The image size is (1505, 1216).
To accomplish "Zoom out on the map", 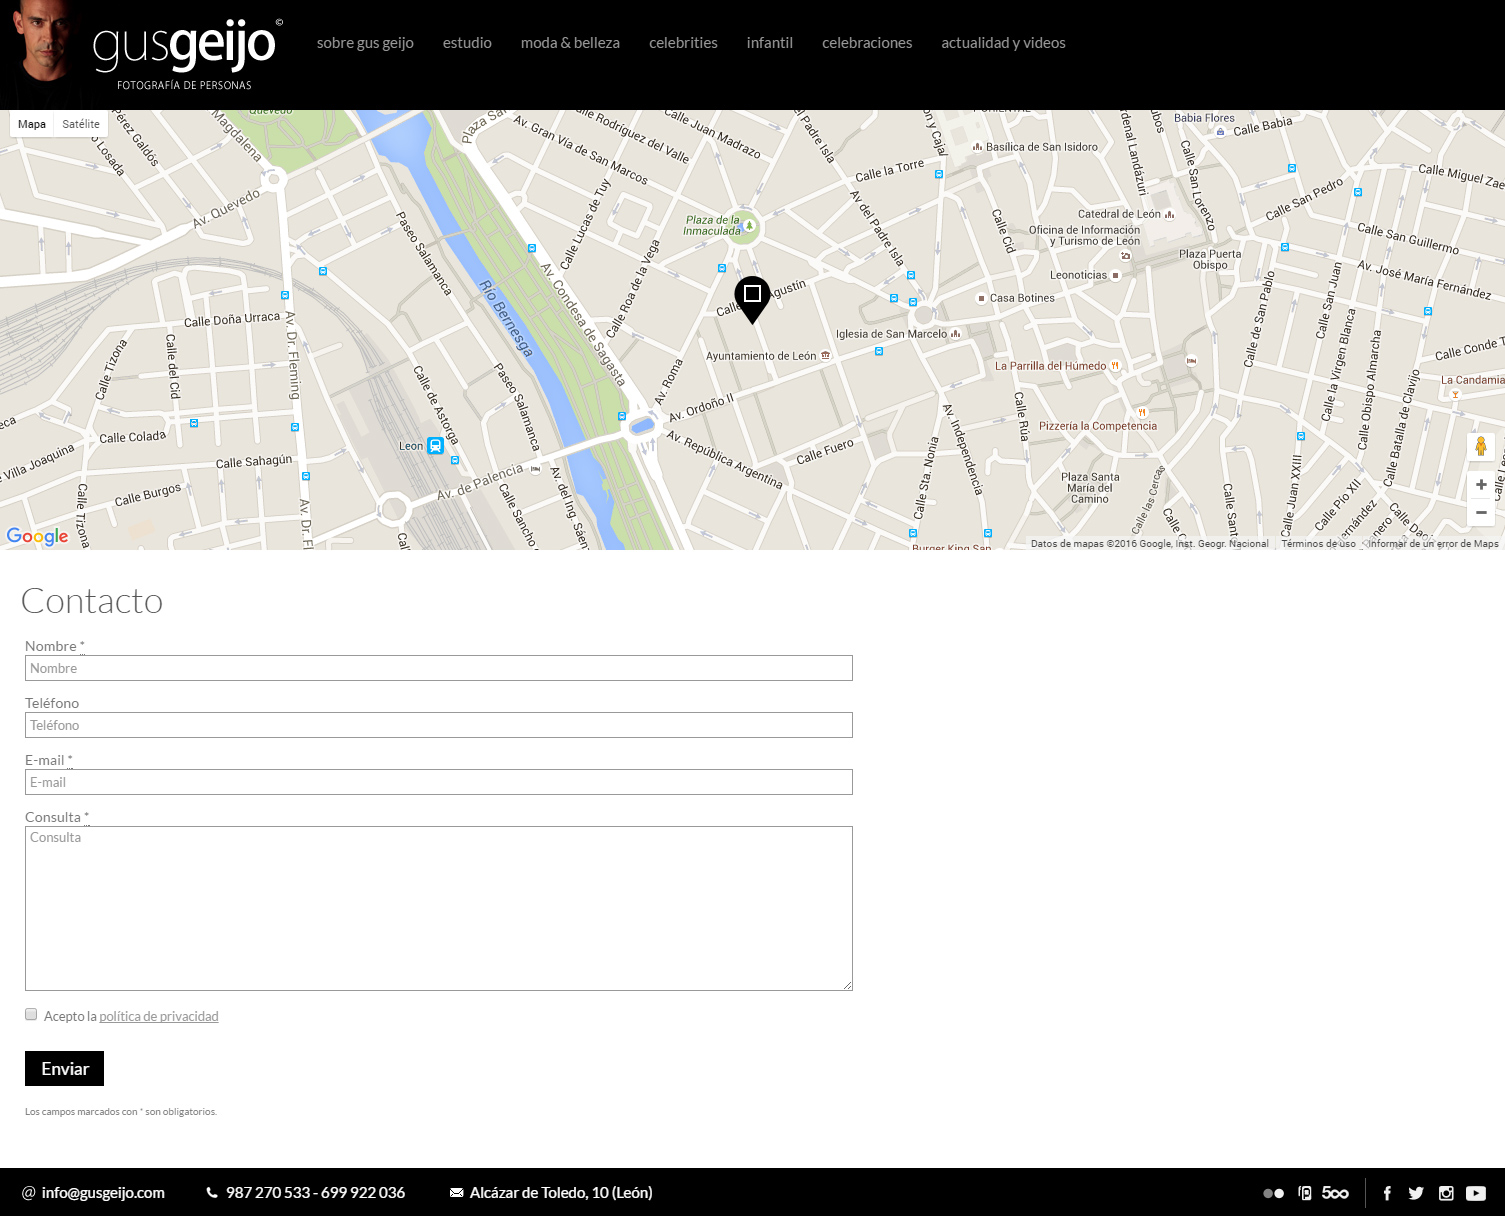I will (1481, 512).
